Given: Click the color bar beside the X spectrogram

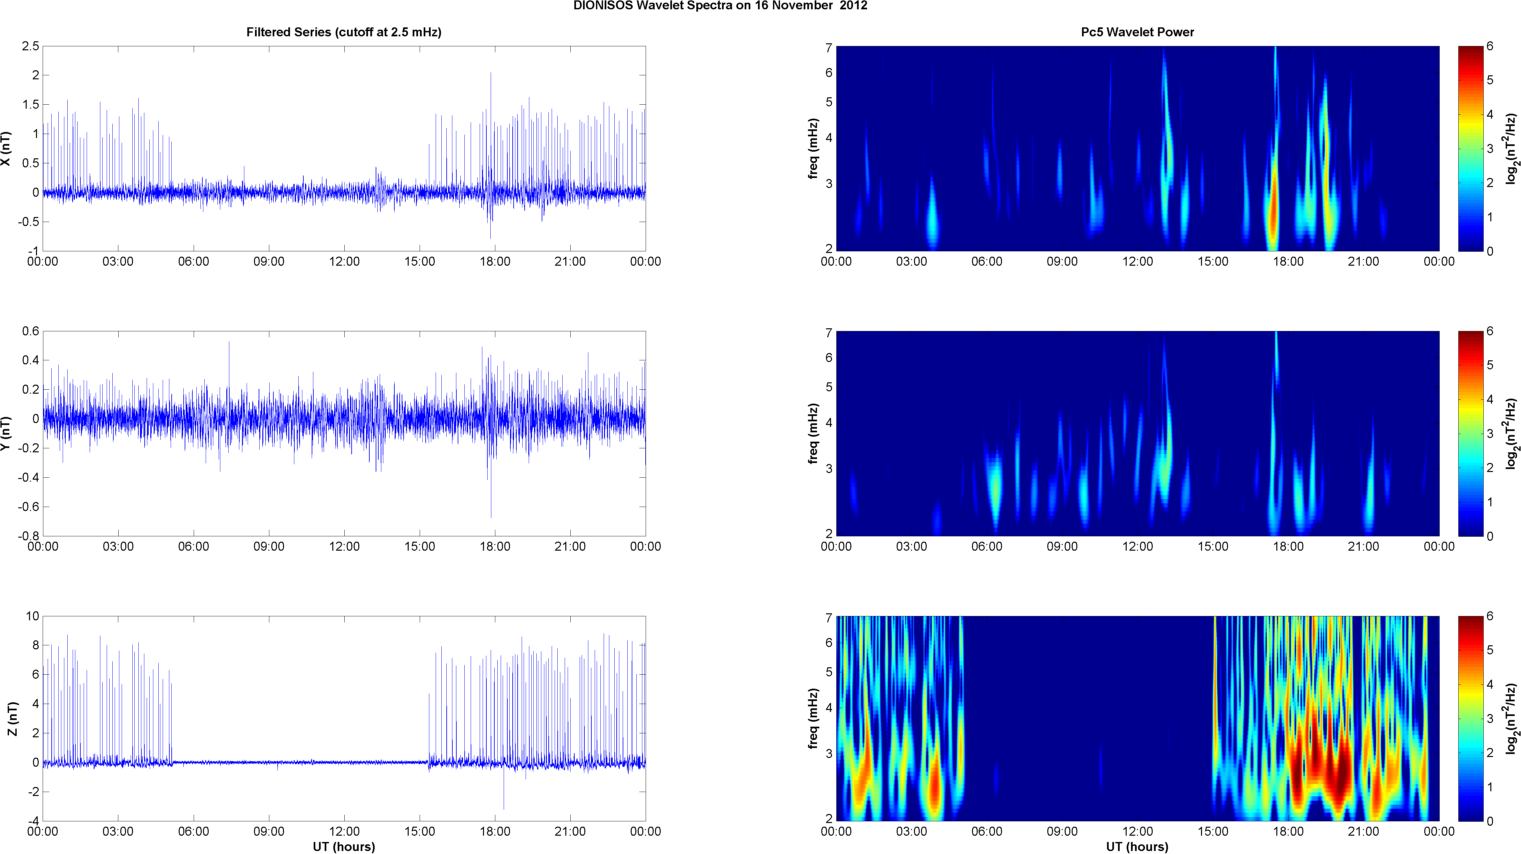Looking at the screenshot, I should tap(1470, 148).
